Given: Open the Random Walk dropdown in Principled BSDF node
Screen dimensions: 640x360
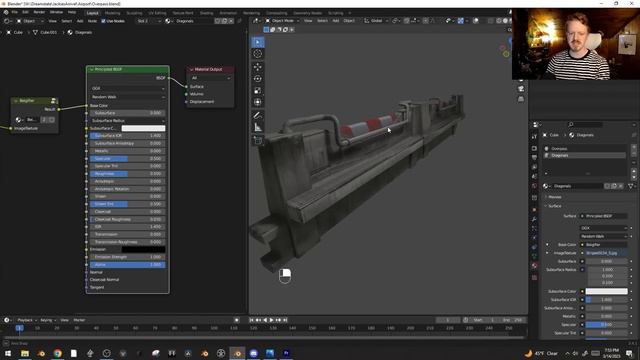Looking at the screenshot, I should tap(128, 97).
